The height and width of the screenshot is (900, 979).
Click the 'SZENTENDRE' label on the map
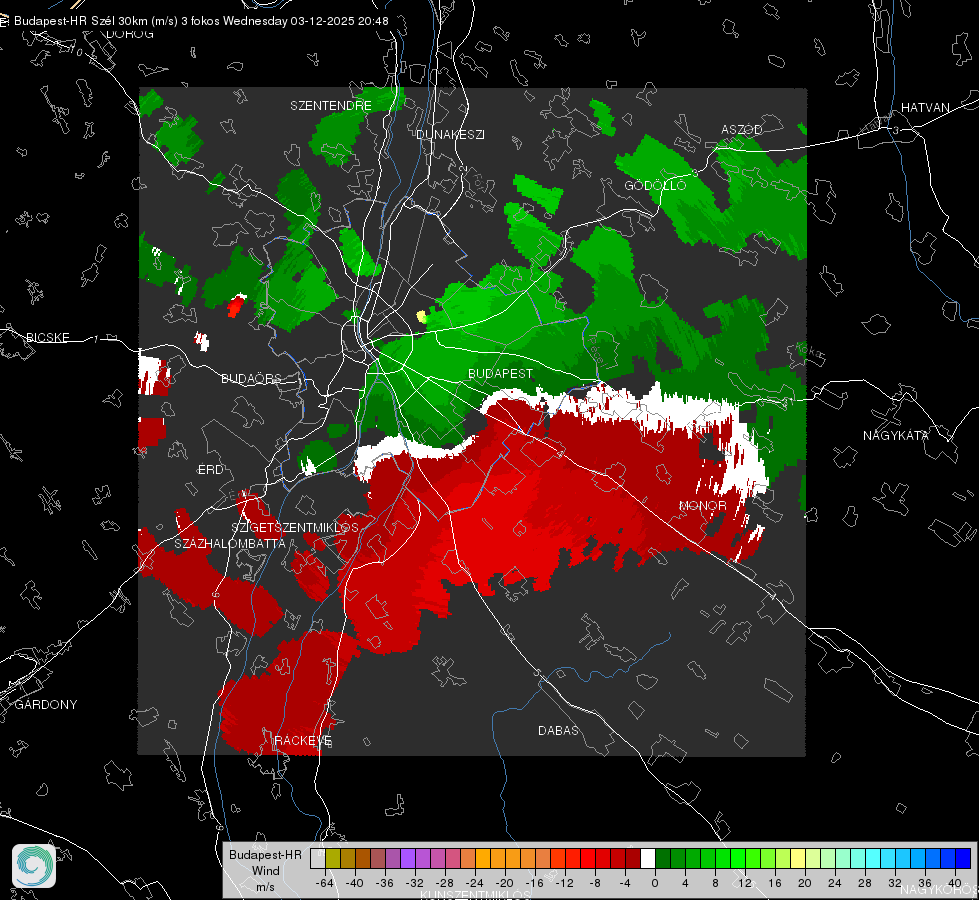tap(331, 106)
